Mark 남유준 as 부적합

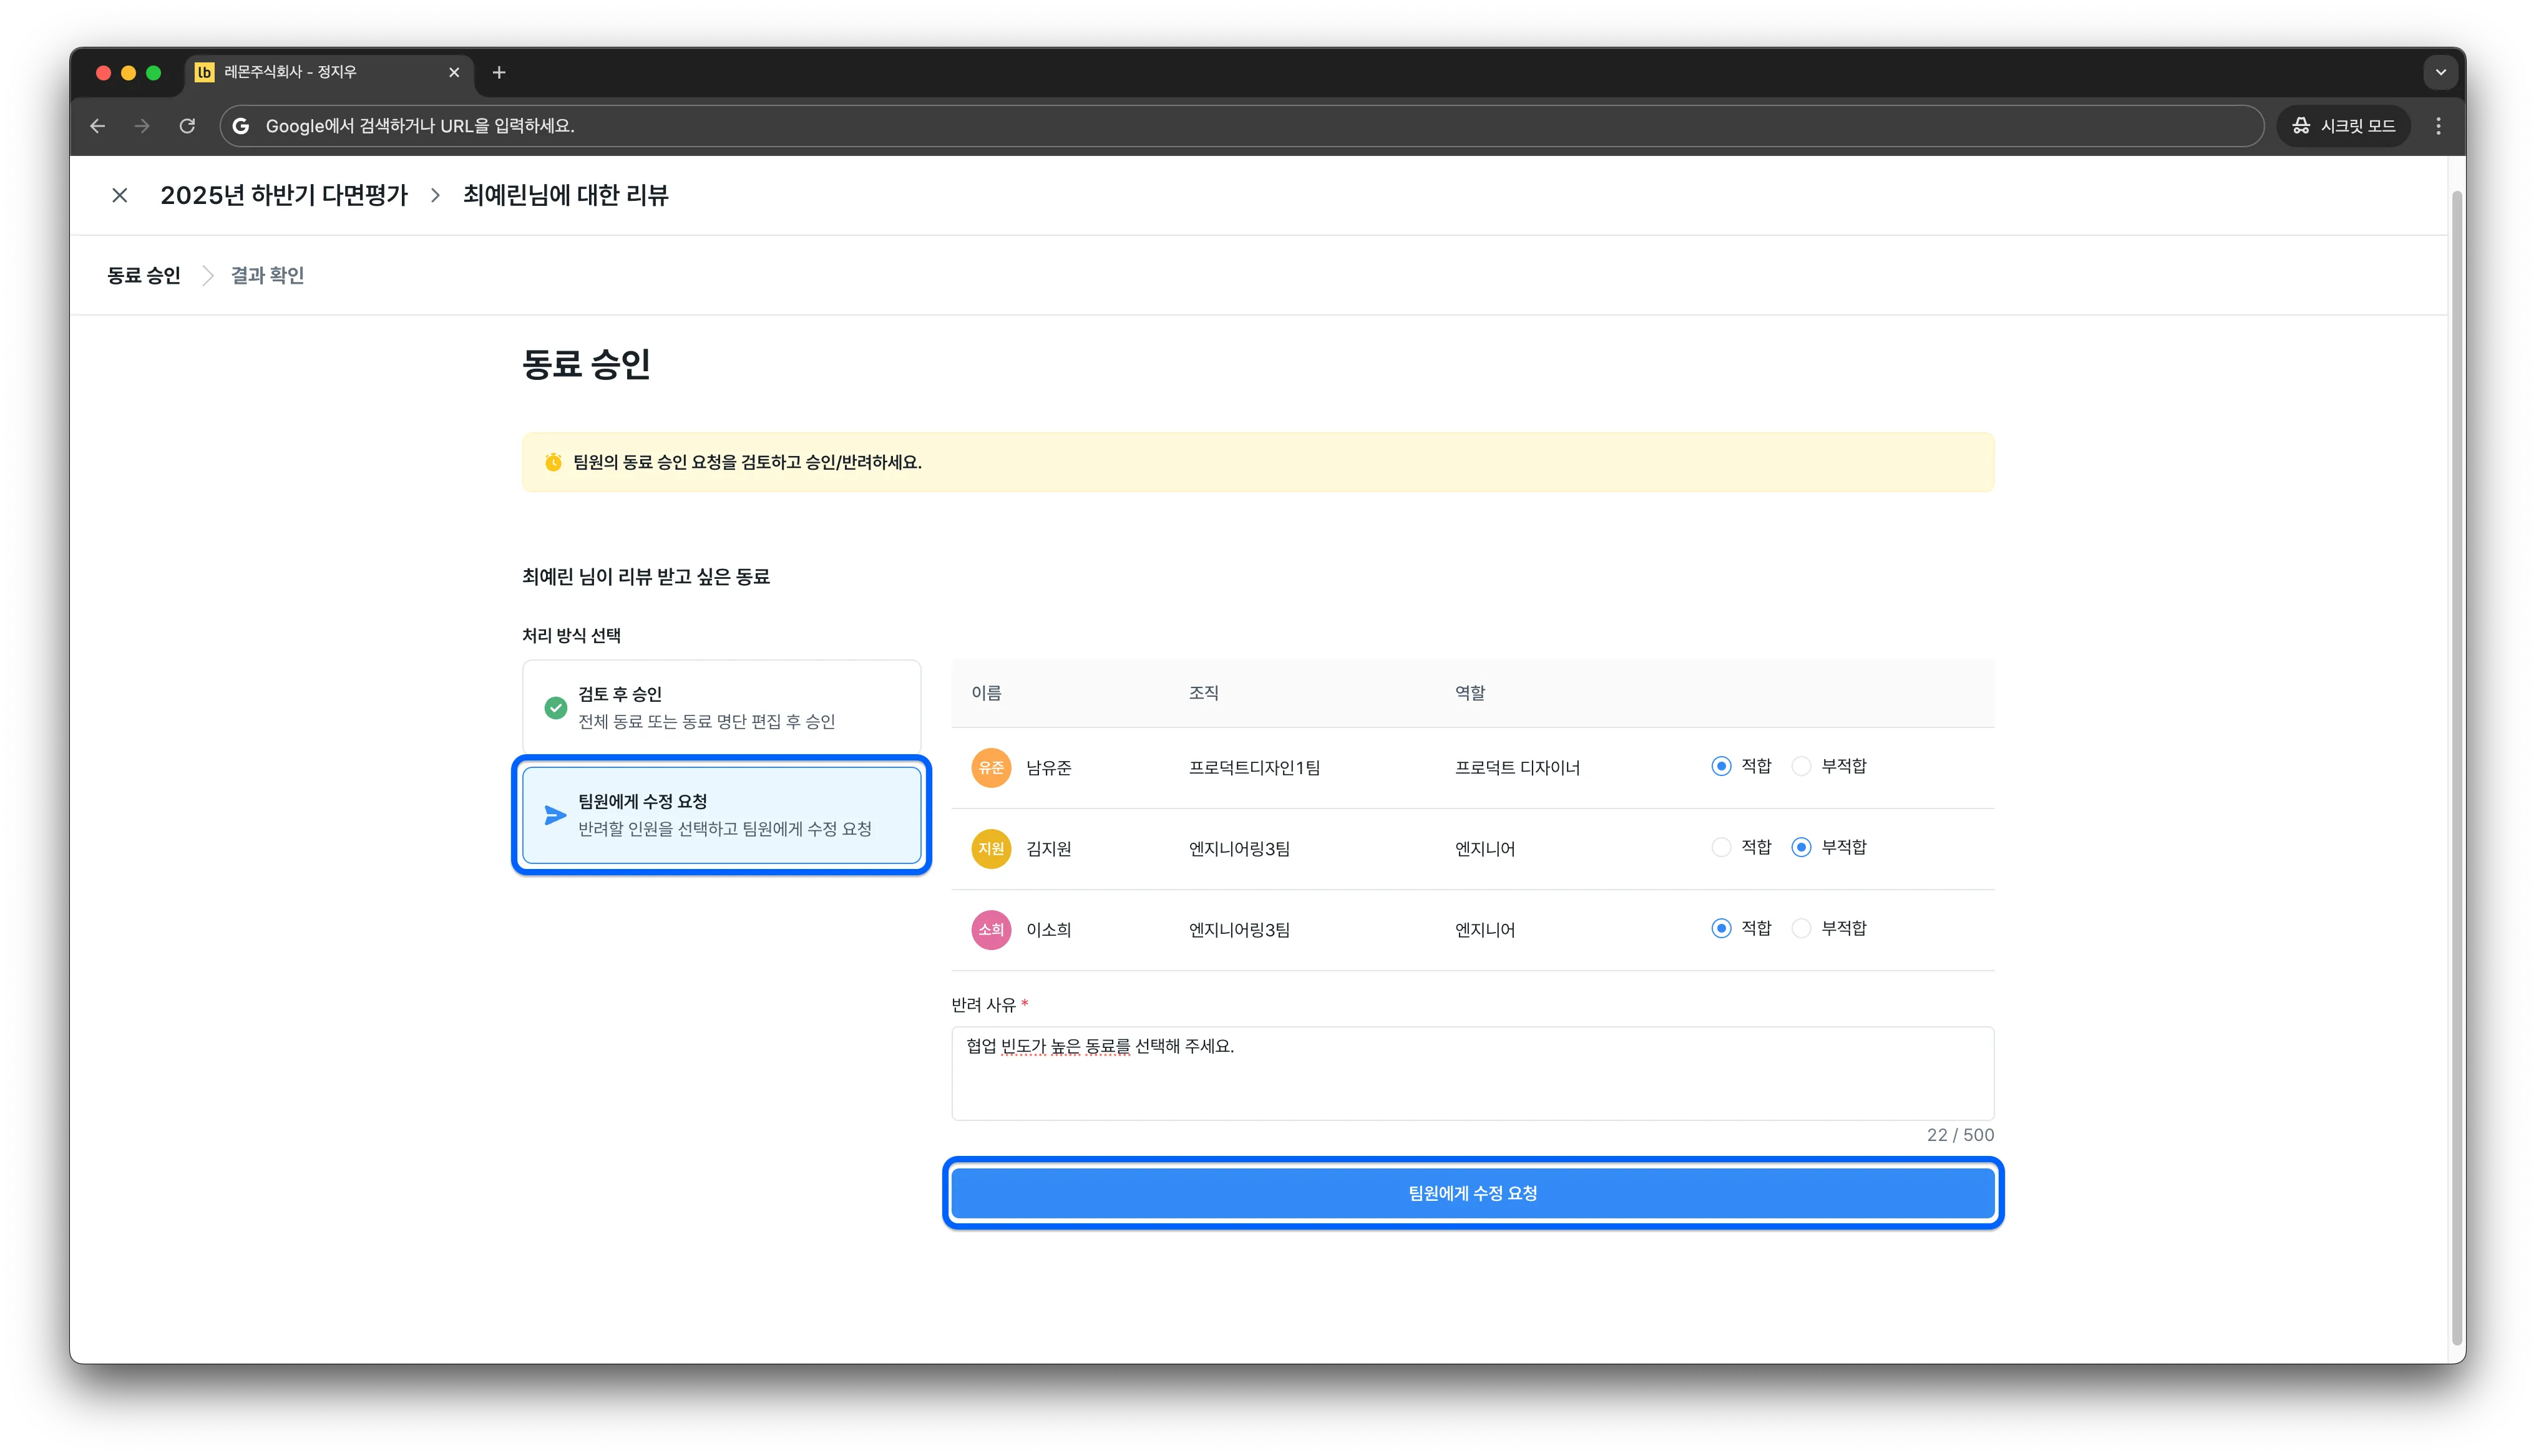(1801, 766)
